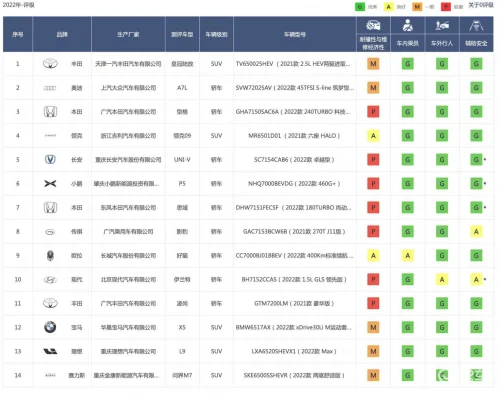The image size is (500, 394).
Task: Click the Honda logo in row 3
Action: point(50,112)
